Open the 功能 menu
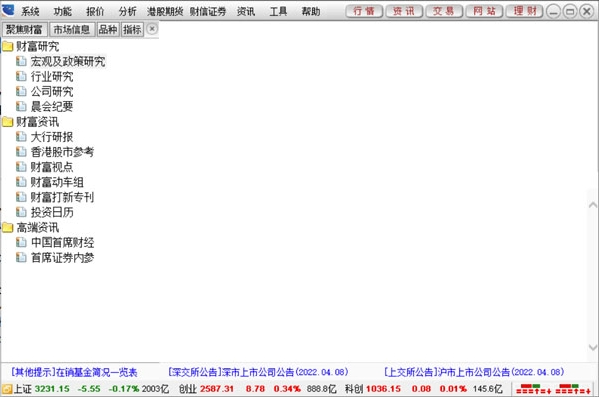The width and height of the screenshot is (599, 397). pyautogui.click(x=63, y=11)
